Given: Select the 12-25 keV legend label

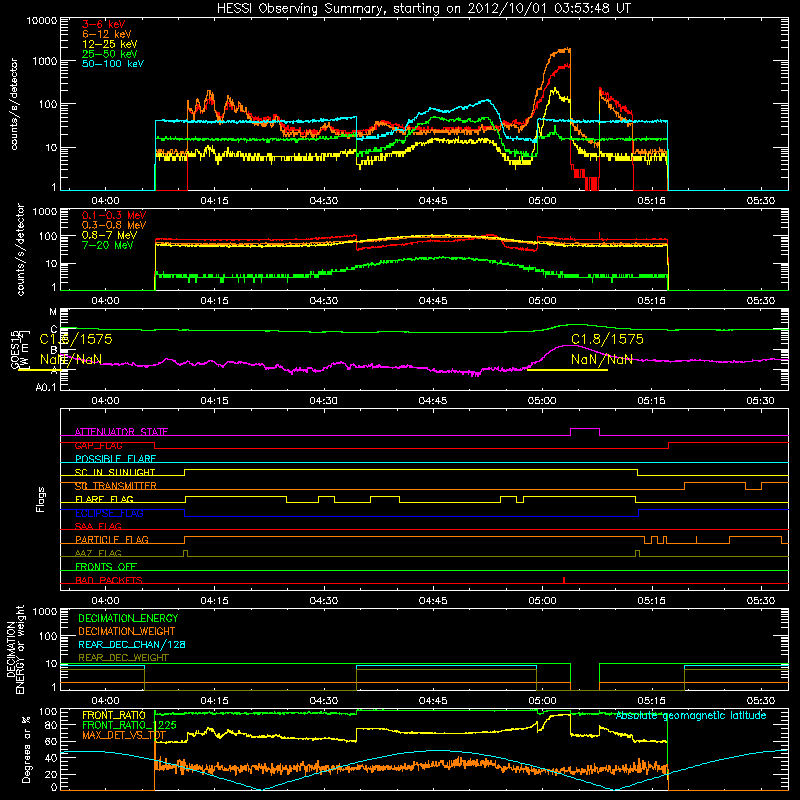Looking at the screenshot, I should point(110,44).
